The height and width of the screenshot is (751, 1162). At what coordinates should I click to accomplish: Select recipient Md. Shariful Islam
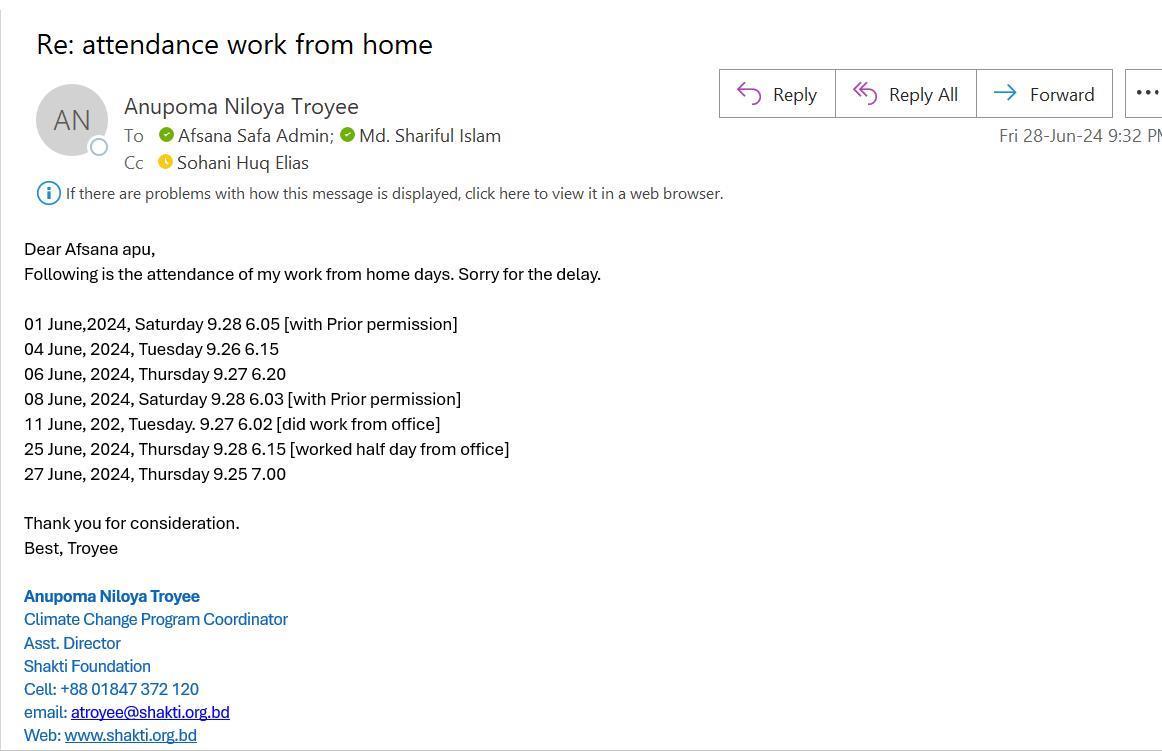tap(430, 136)
